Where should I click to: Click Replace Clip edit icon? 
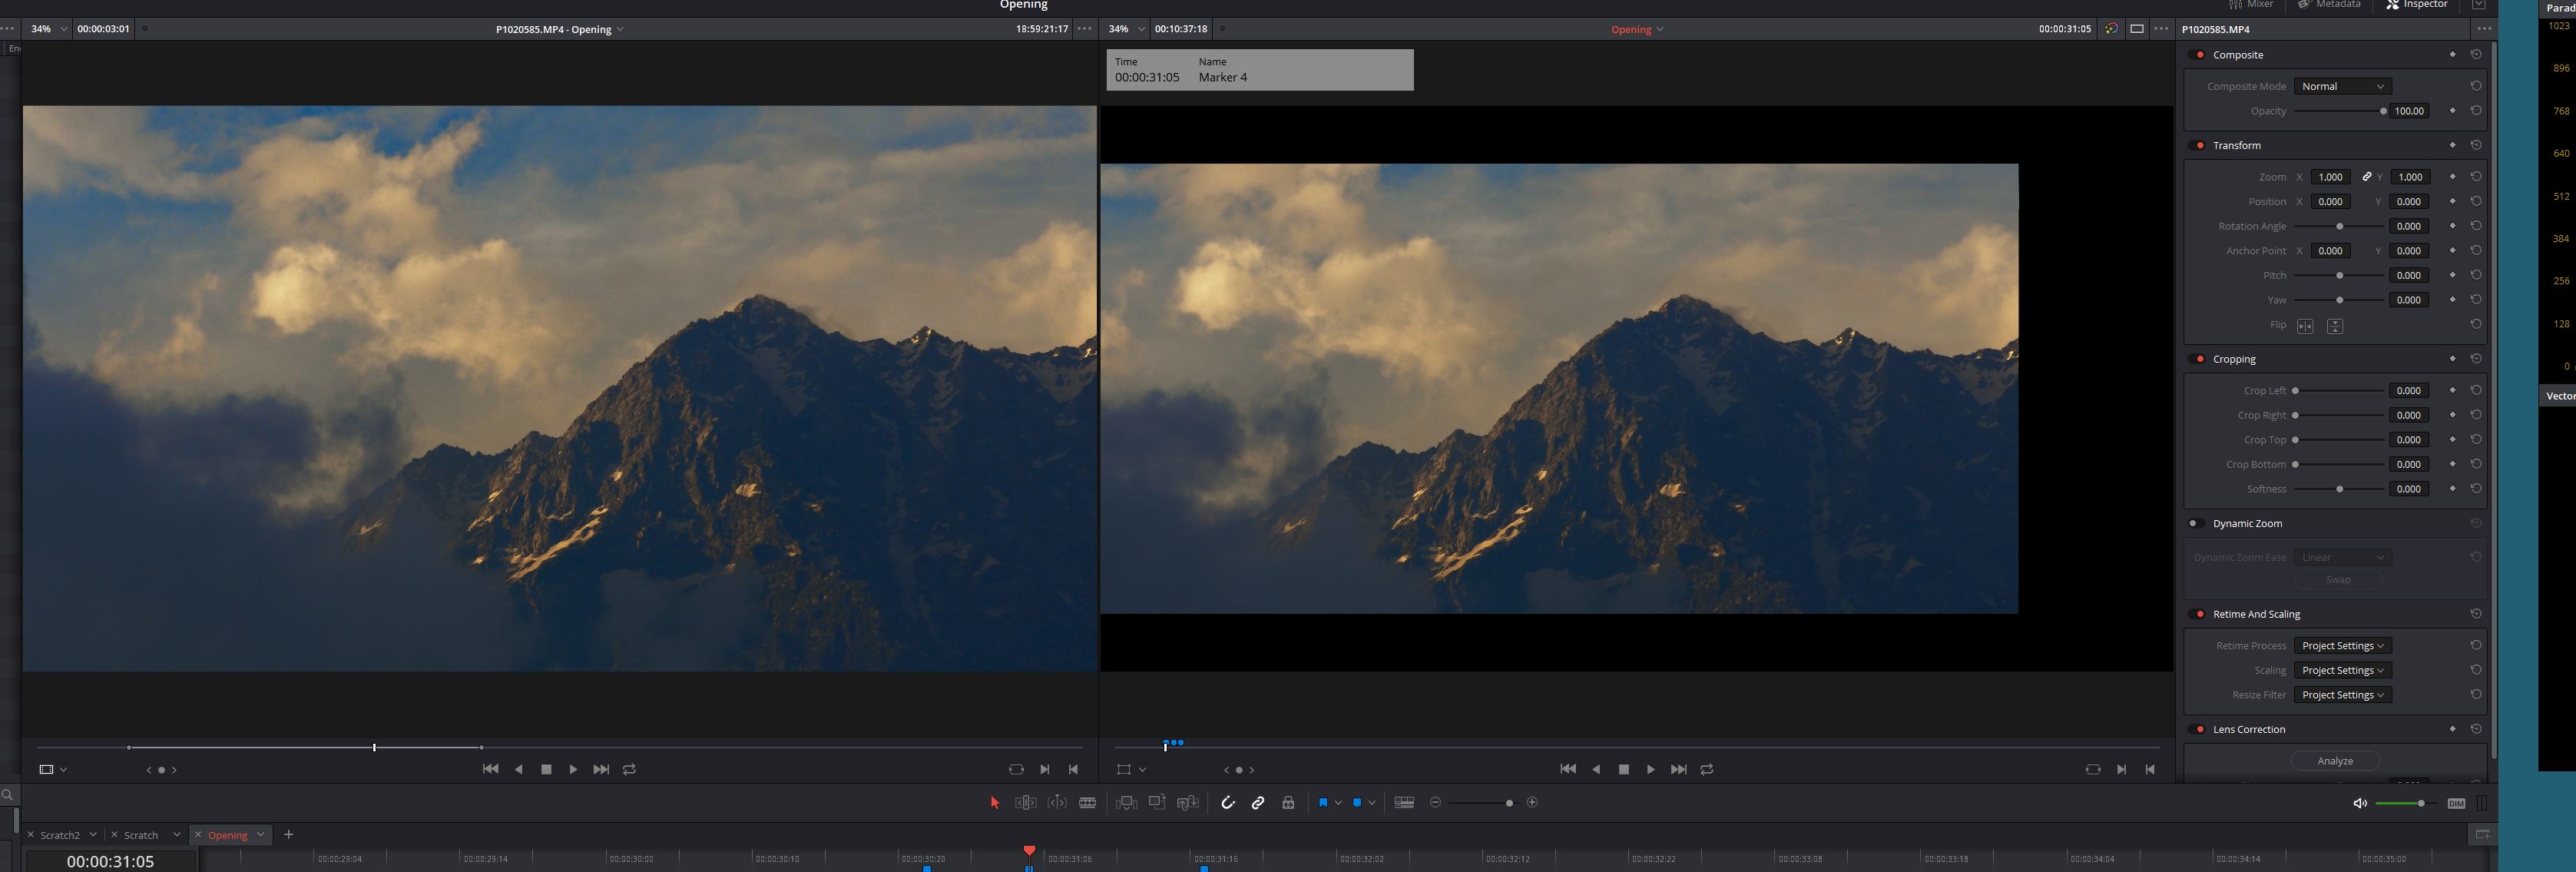tap(1188, 803)
